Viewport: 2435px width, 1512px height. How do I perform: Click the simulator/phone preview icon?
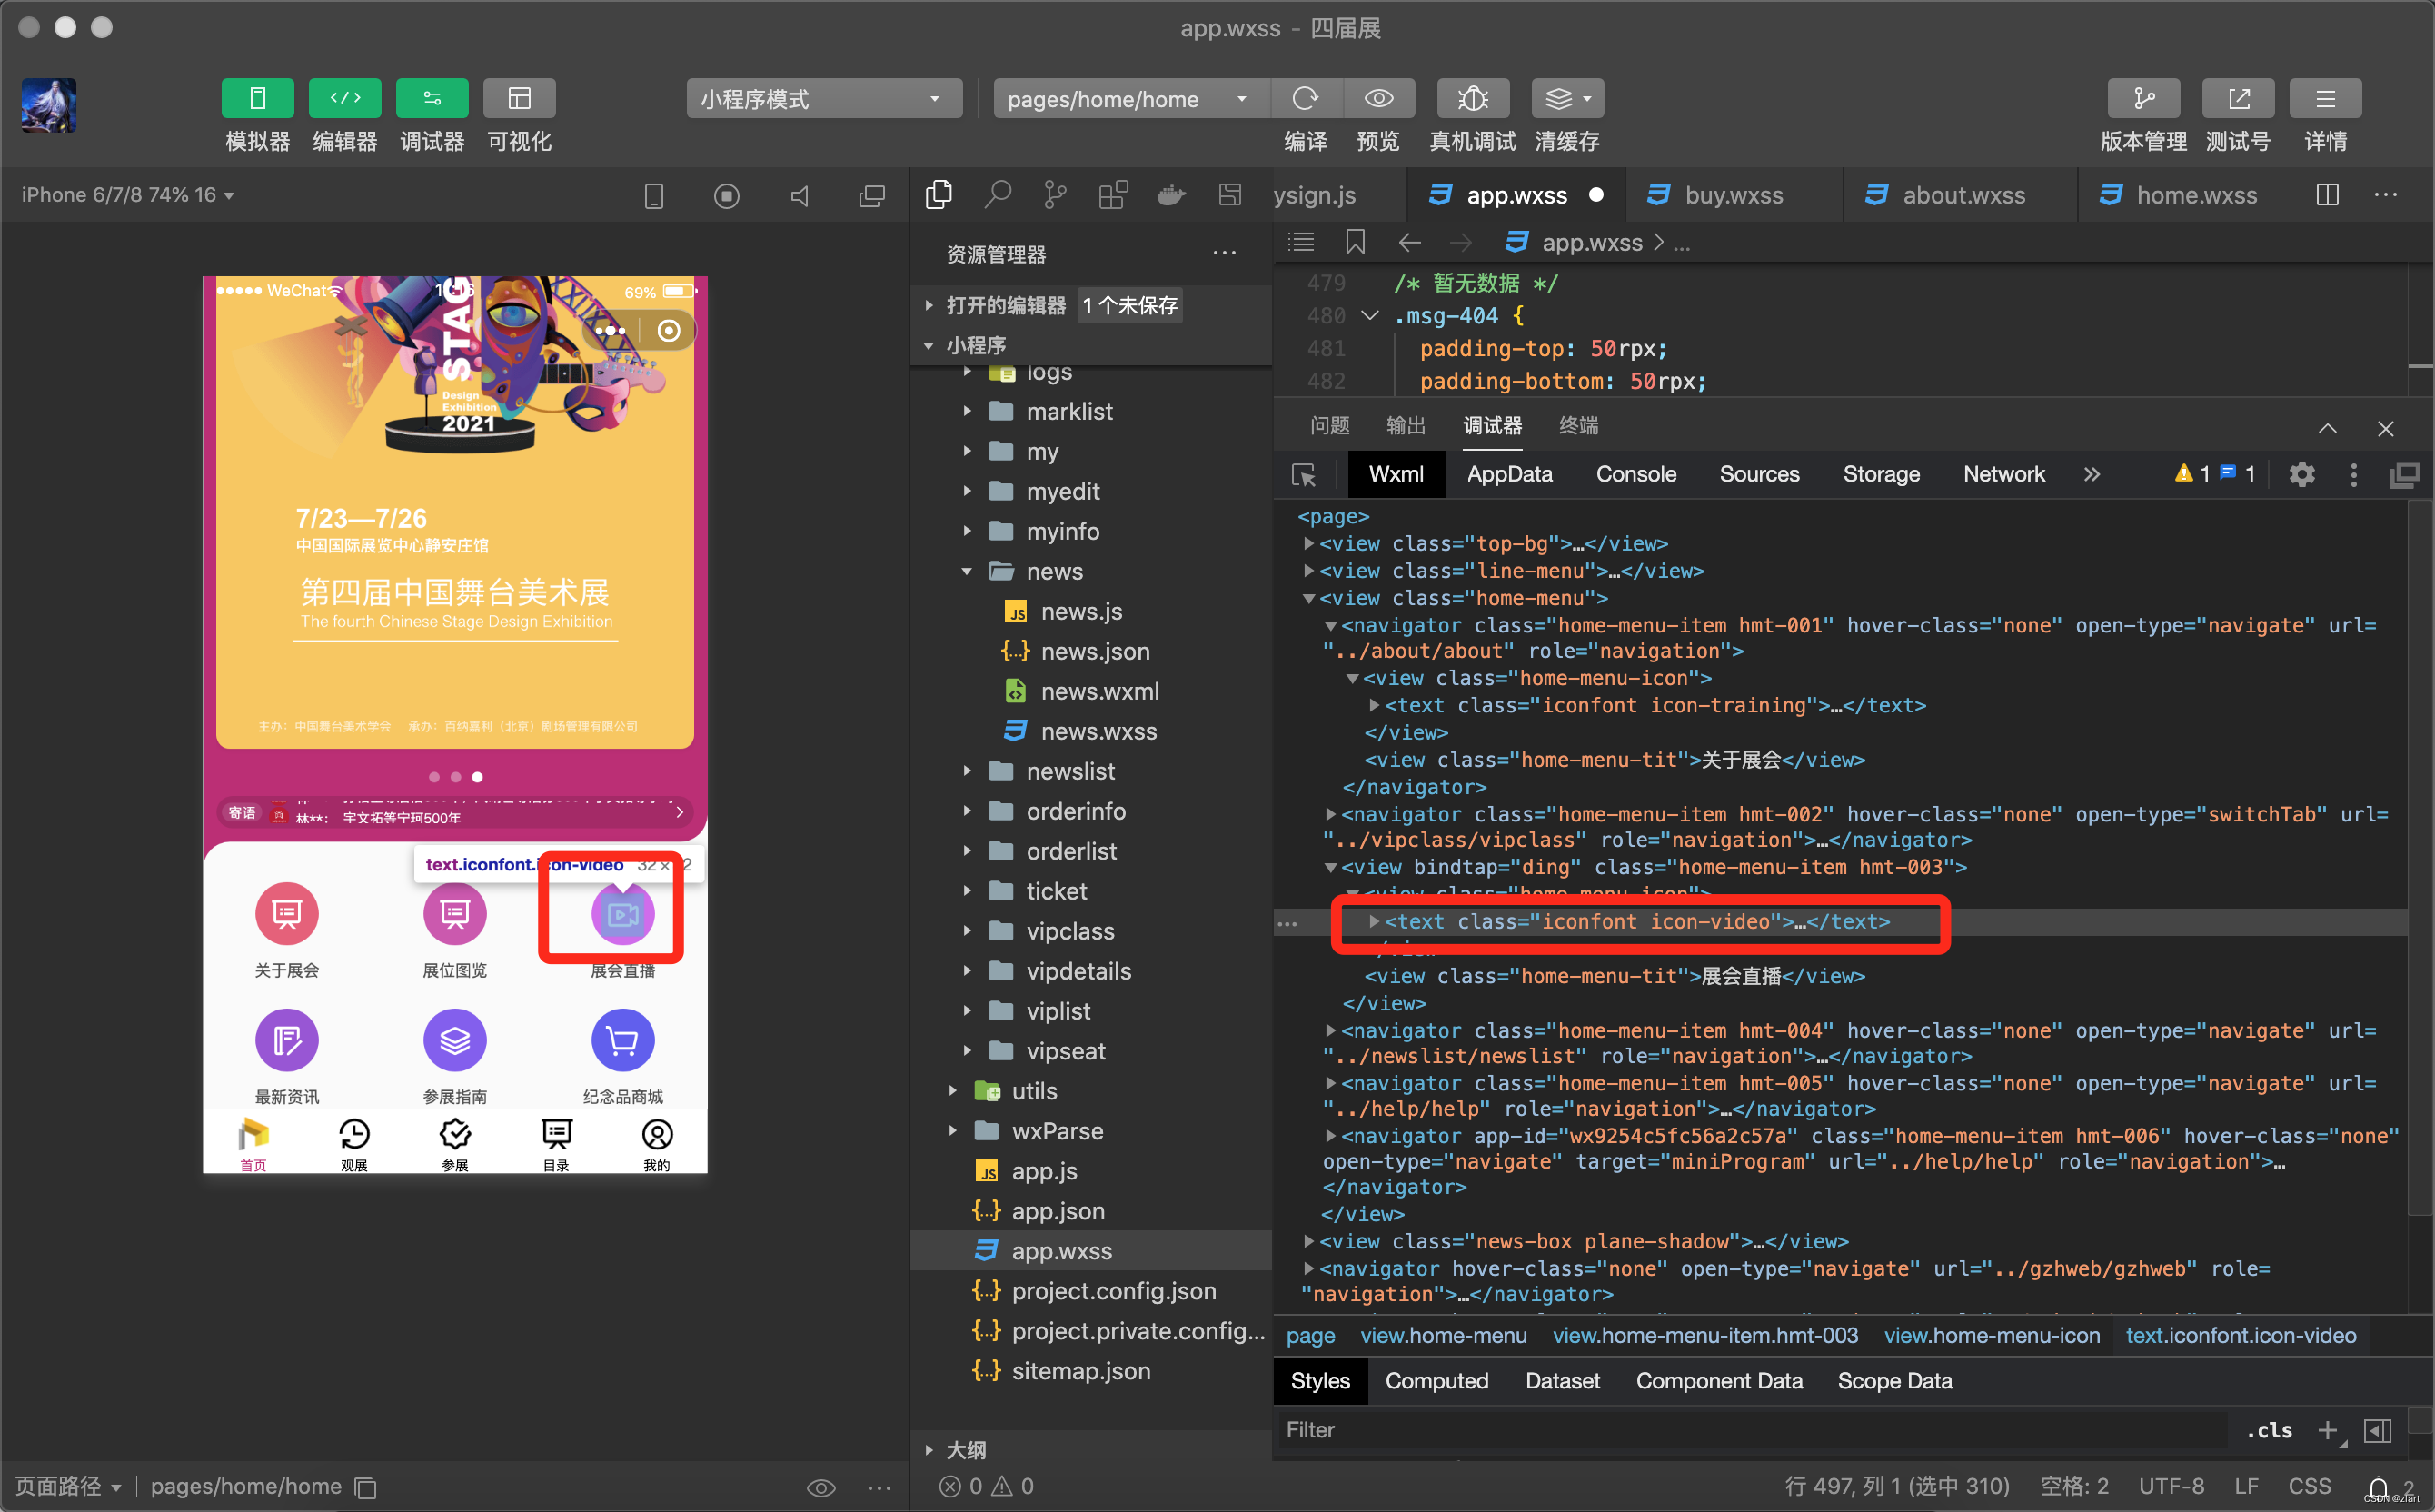pyautogui.click(x=258, y=99)
